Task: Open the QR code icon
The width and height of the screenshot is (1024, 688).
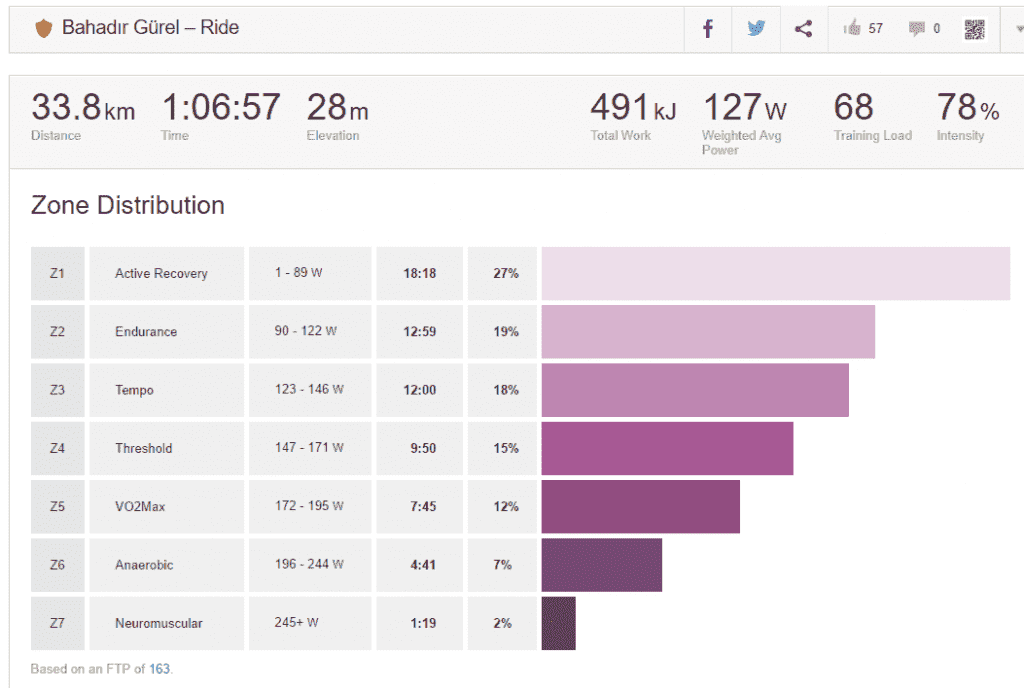Action: [x=974, y=29]
